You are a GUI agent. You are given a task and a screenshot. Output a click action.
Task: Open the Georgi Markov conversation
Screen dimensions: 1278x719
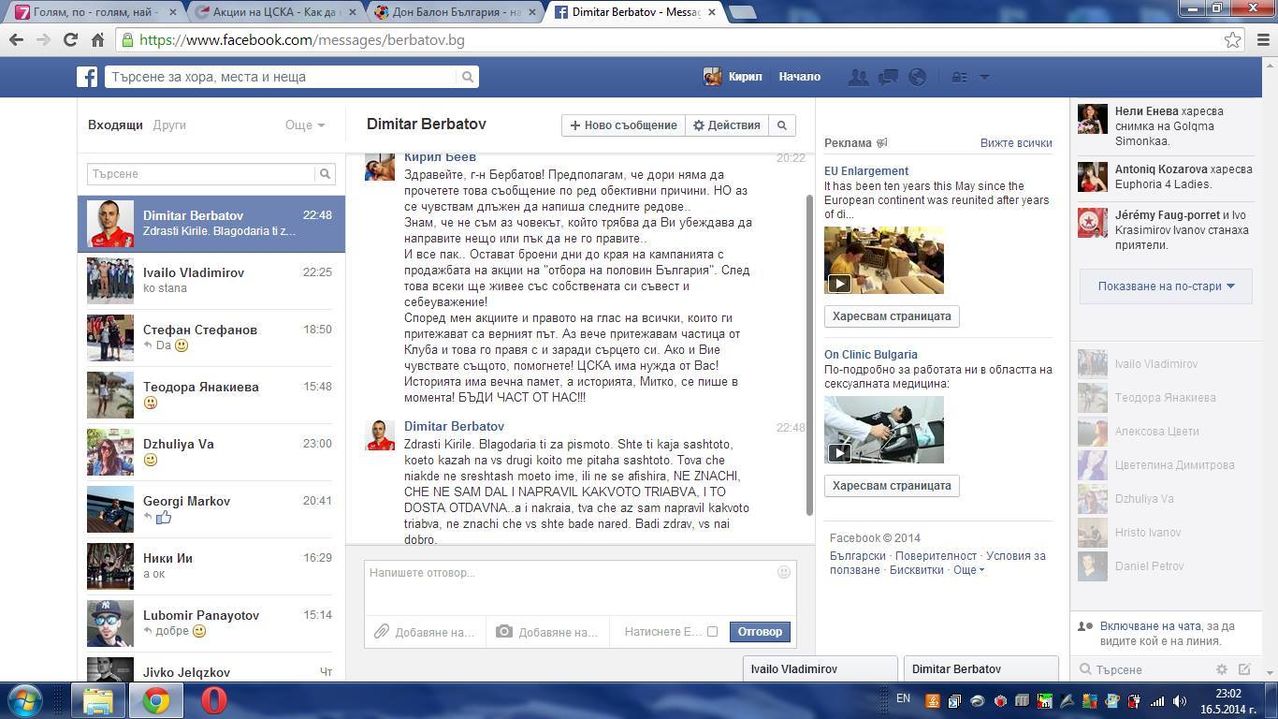[x=211, y=509]
